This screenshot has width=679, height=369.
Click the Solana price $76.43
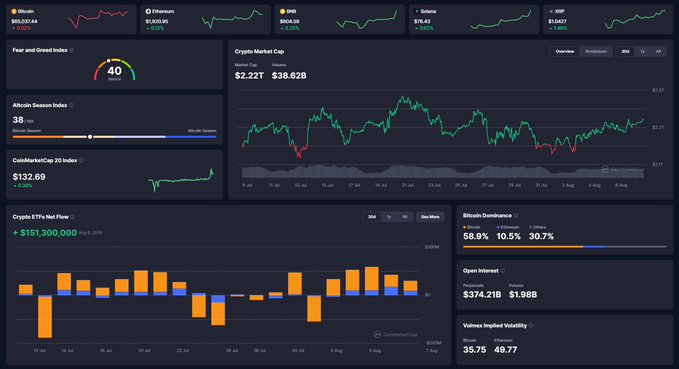[422, 21]
